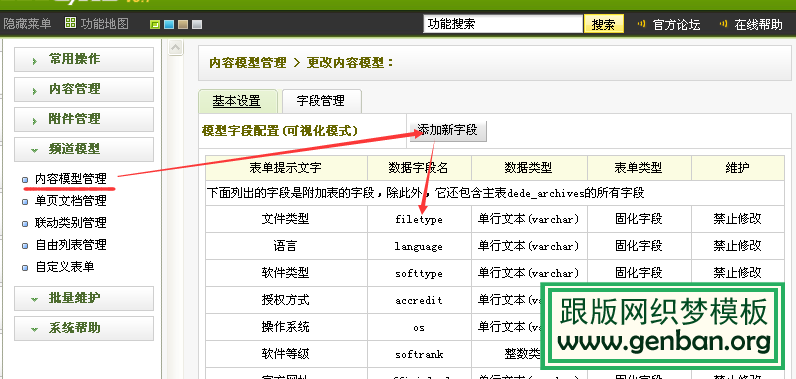Click bullet icon beside 联动类别管理

[x=25, y=224]
